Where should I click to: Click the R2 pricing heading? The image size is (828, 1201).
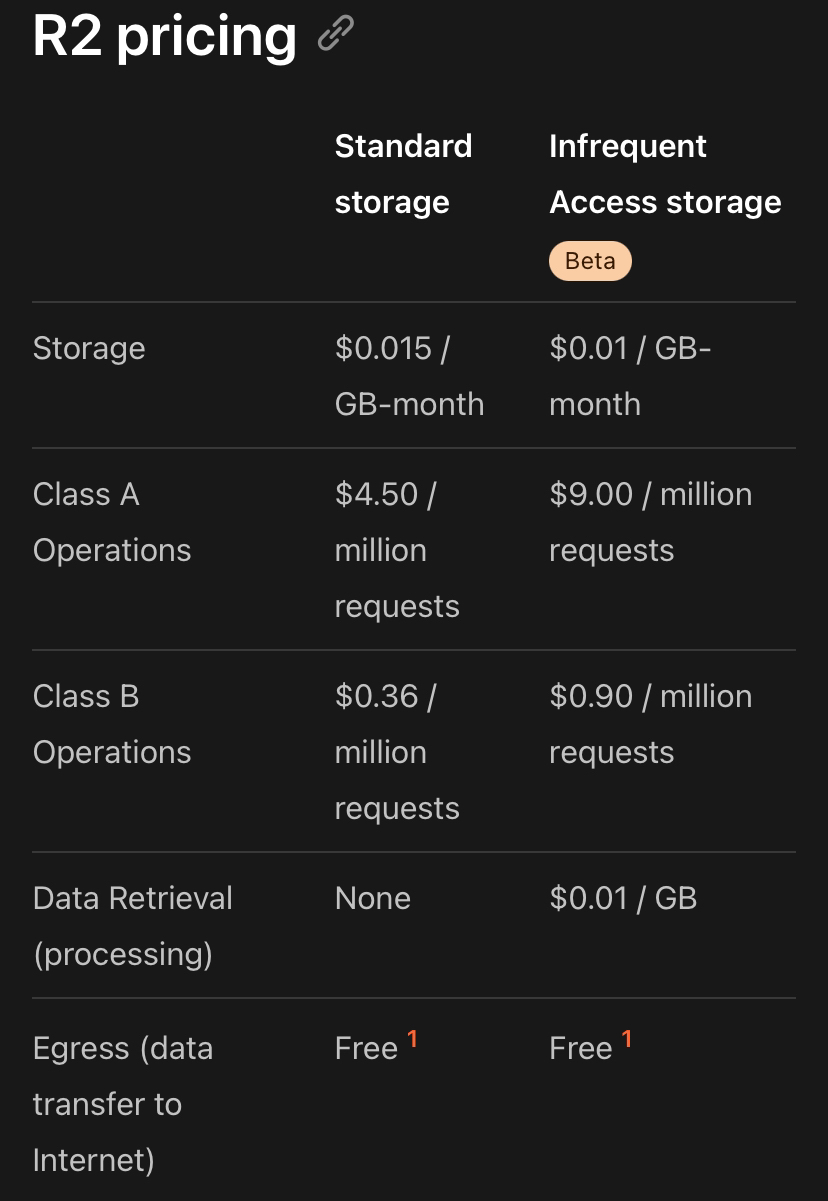[x=165, y=36]
